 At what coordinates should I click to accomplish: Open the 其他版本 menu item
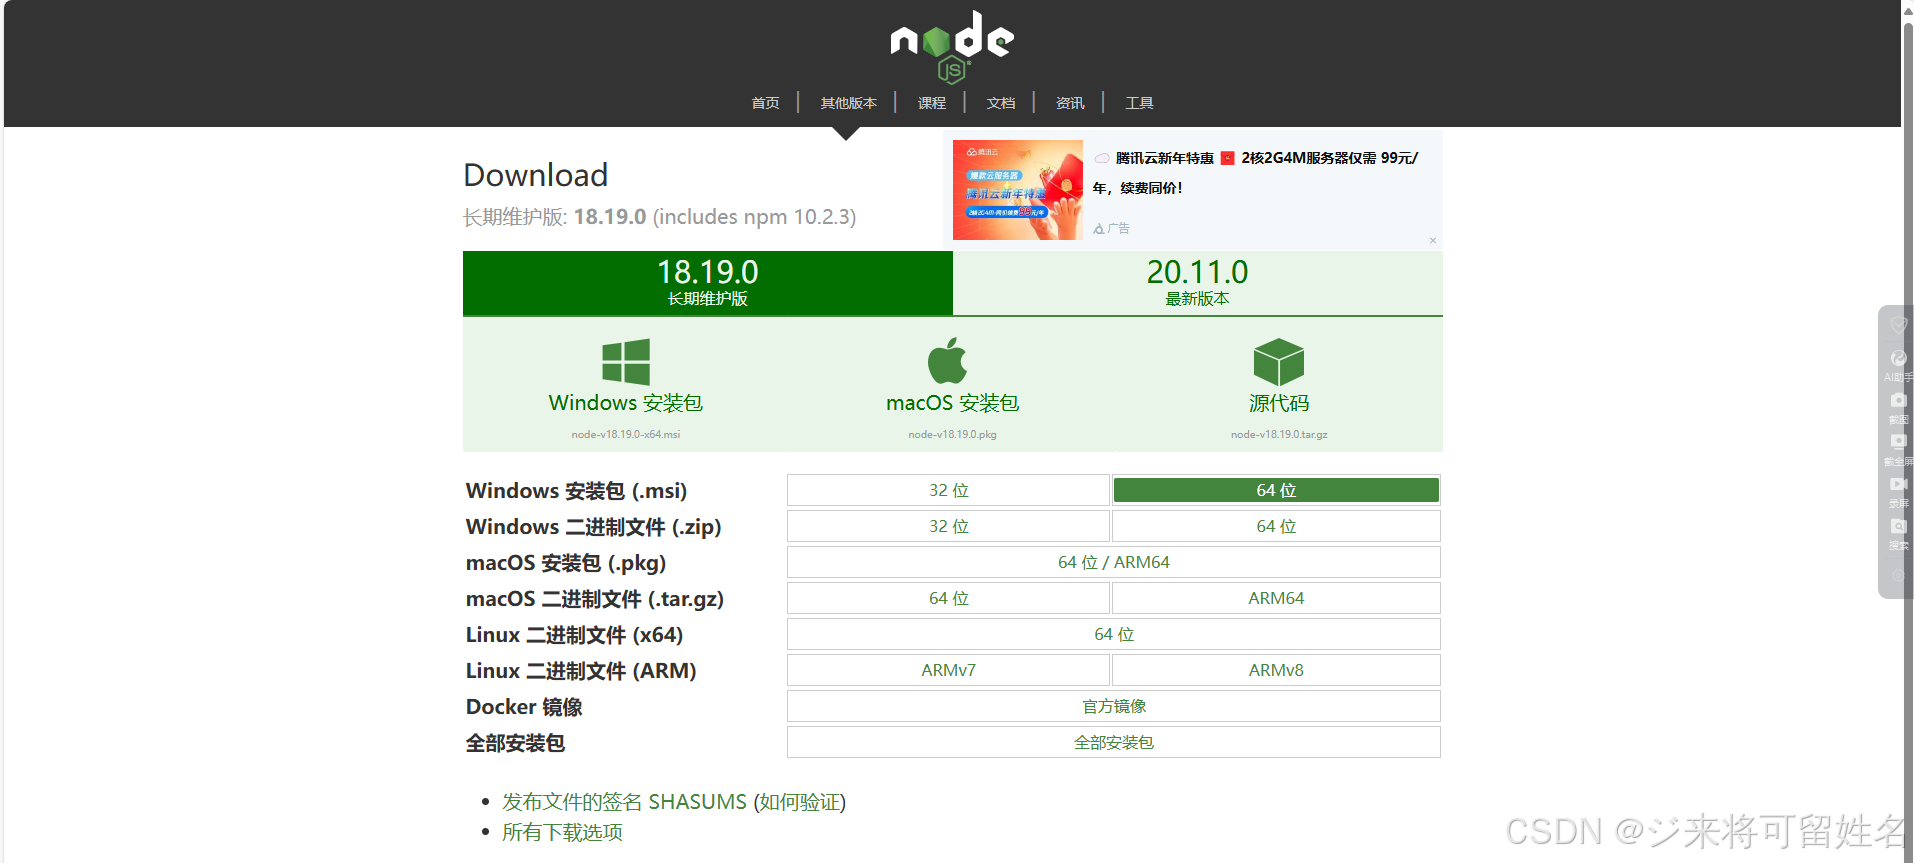click(848, 103)
